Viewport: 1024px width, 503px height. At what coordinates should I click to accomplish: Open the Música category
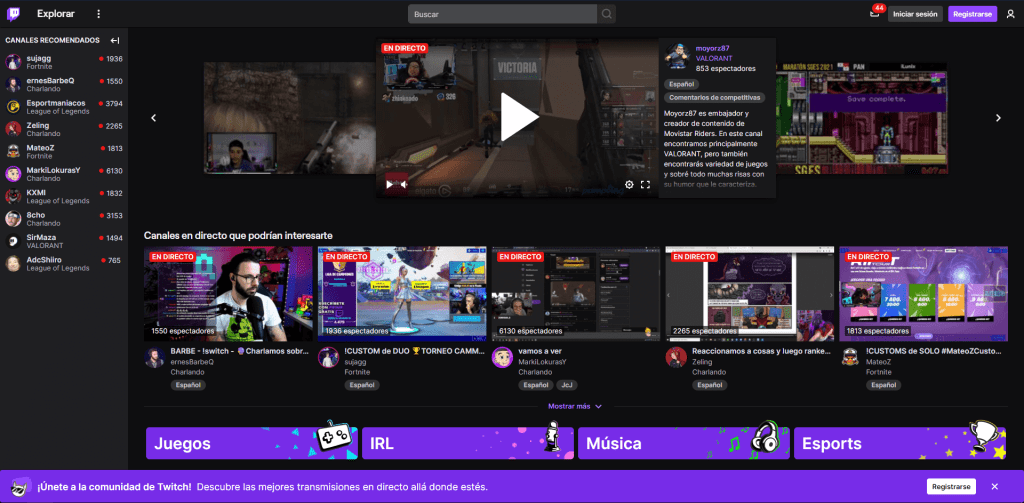pos(684,444)
